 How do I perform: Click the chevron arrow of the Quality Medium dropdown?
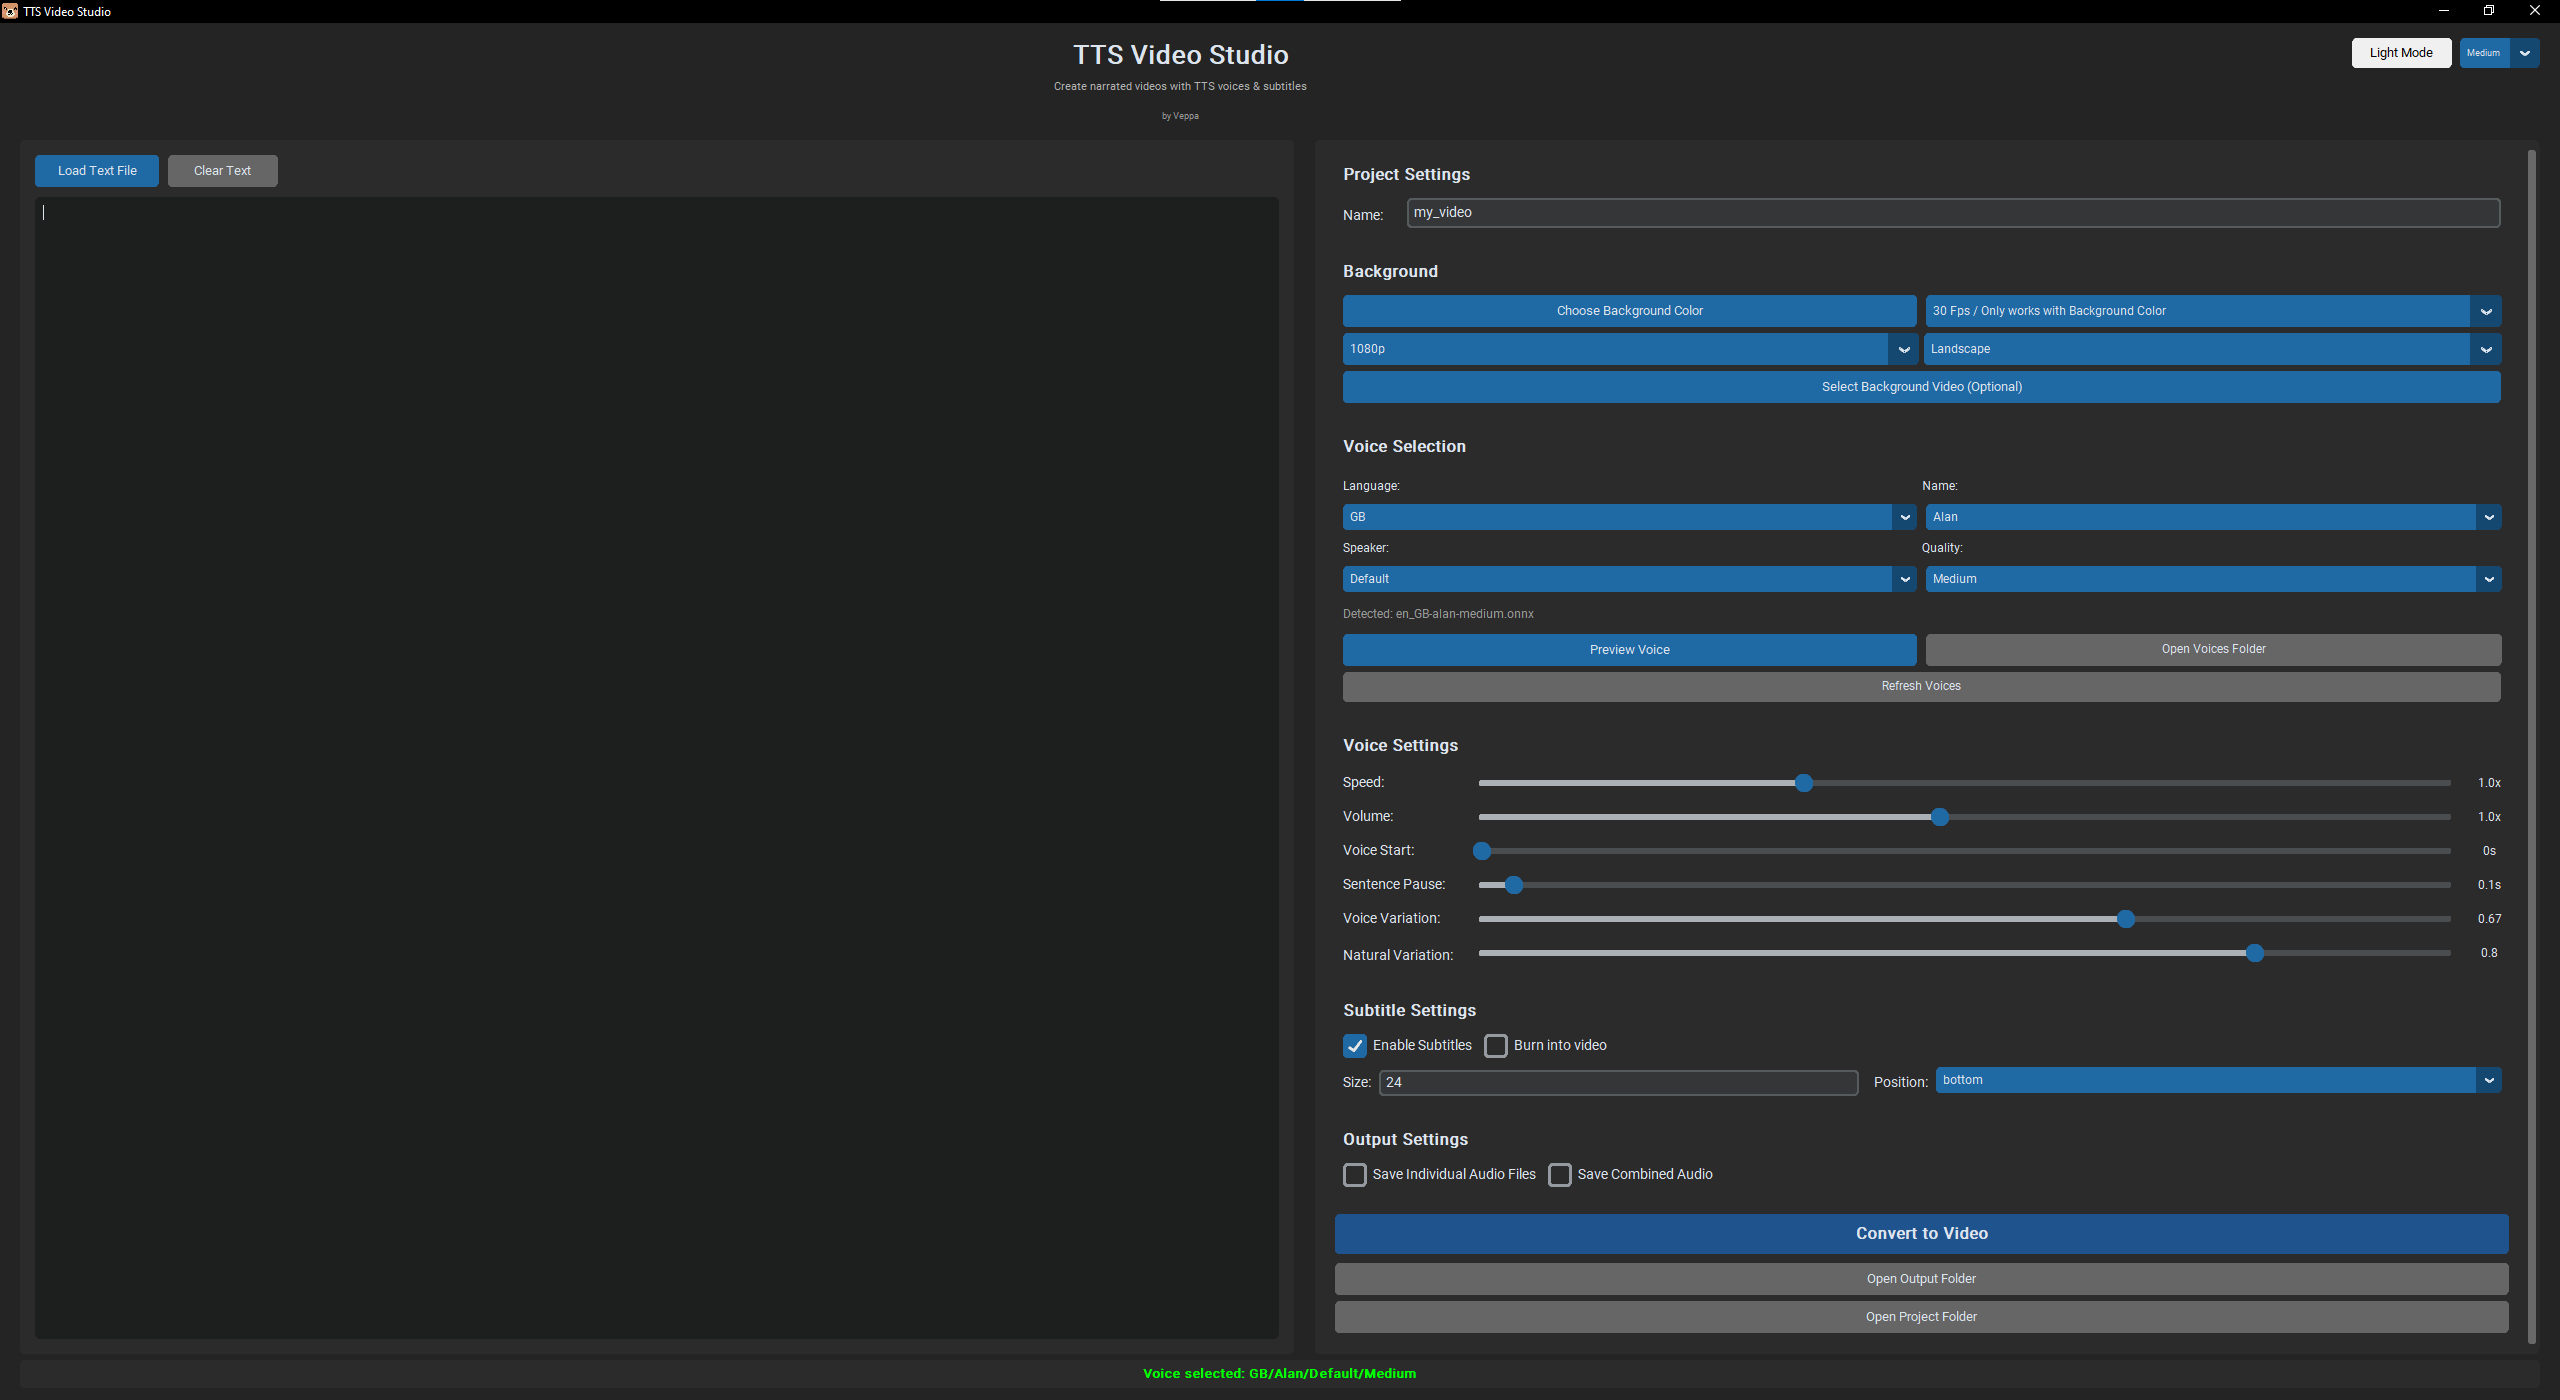pos(2488,579)
